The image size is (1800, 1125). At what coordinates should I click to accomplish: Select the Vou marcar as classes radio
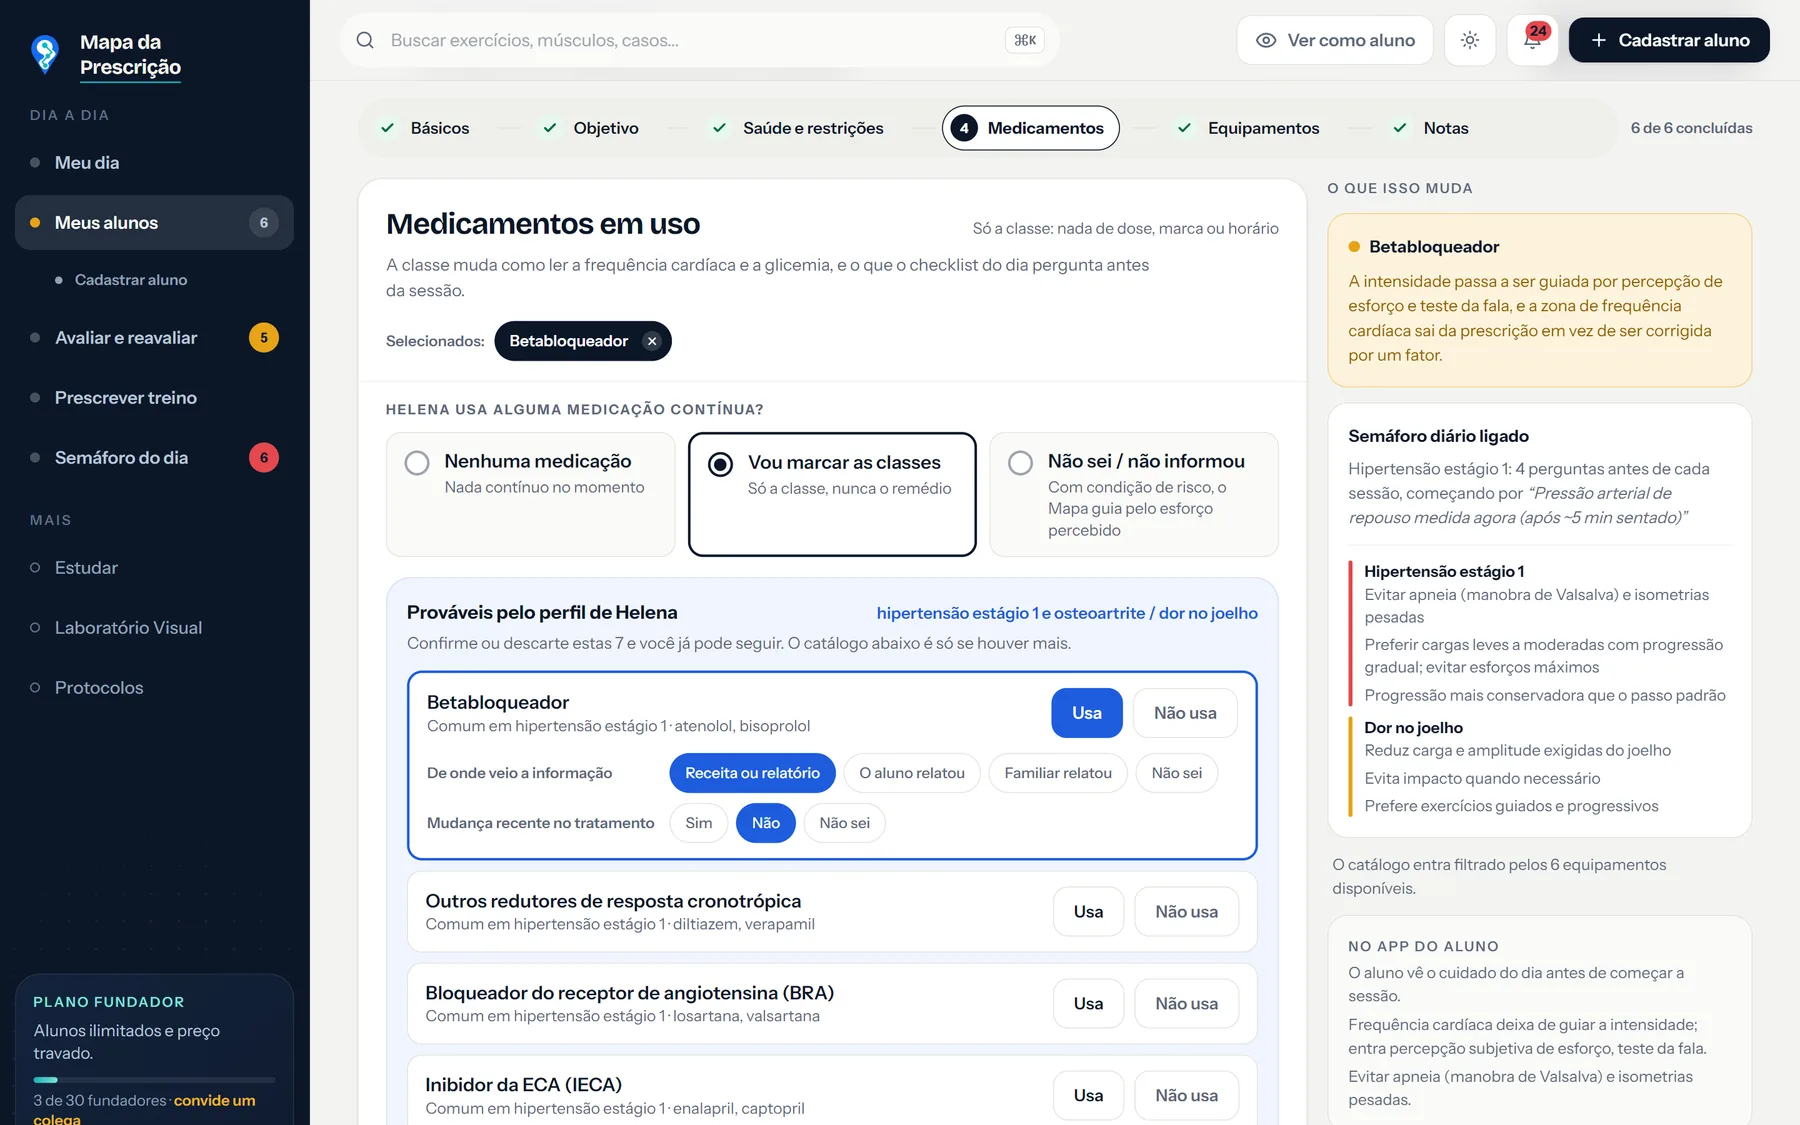tap(832, 494)
